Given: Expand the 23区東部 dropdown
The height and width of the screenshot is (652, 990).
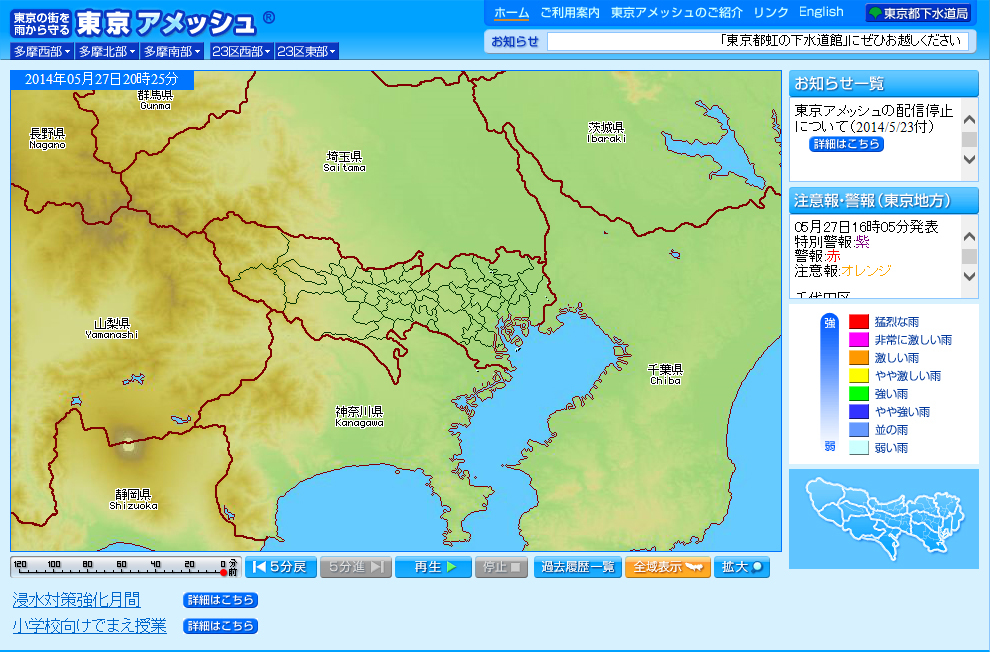Looking at the screenshot, I should pos(307,51).
